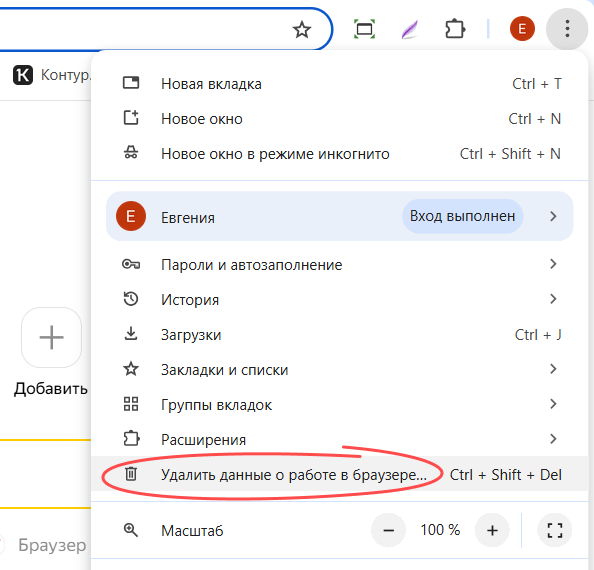
Task: Click the three-dot Chrome menu button
Action: (x=567, y=29)
